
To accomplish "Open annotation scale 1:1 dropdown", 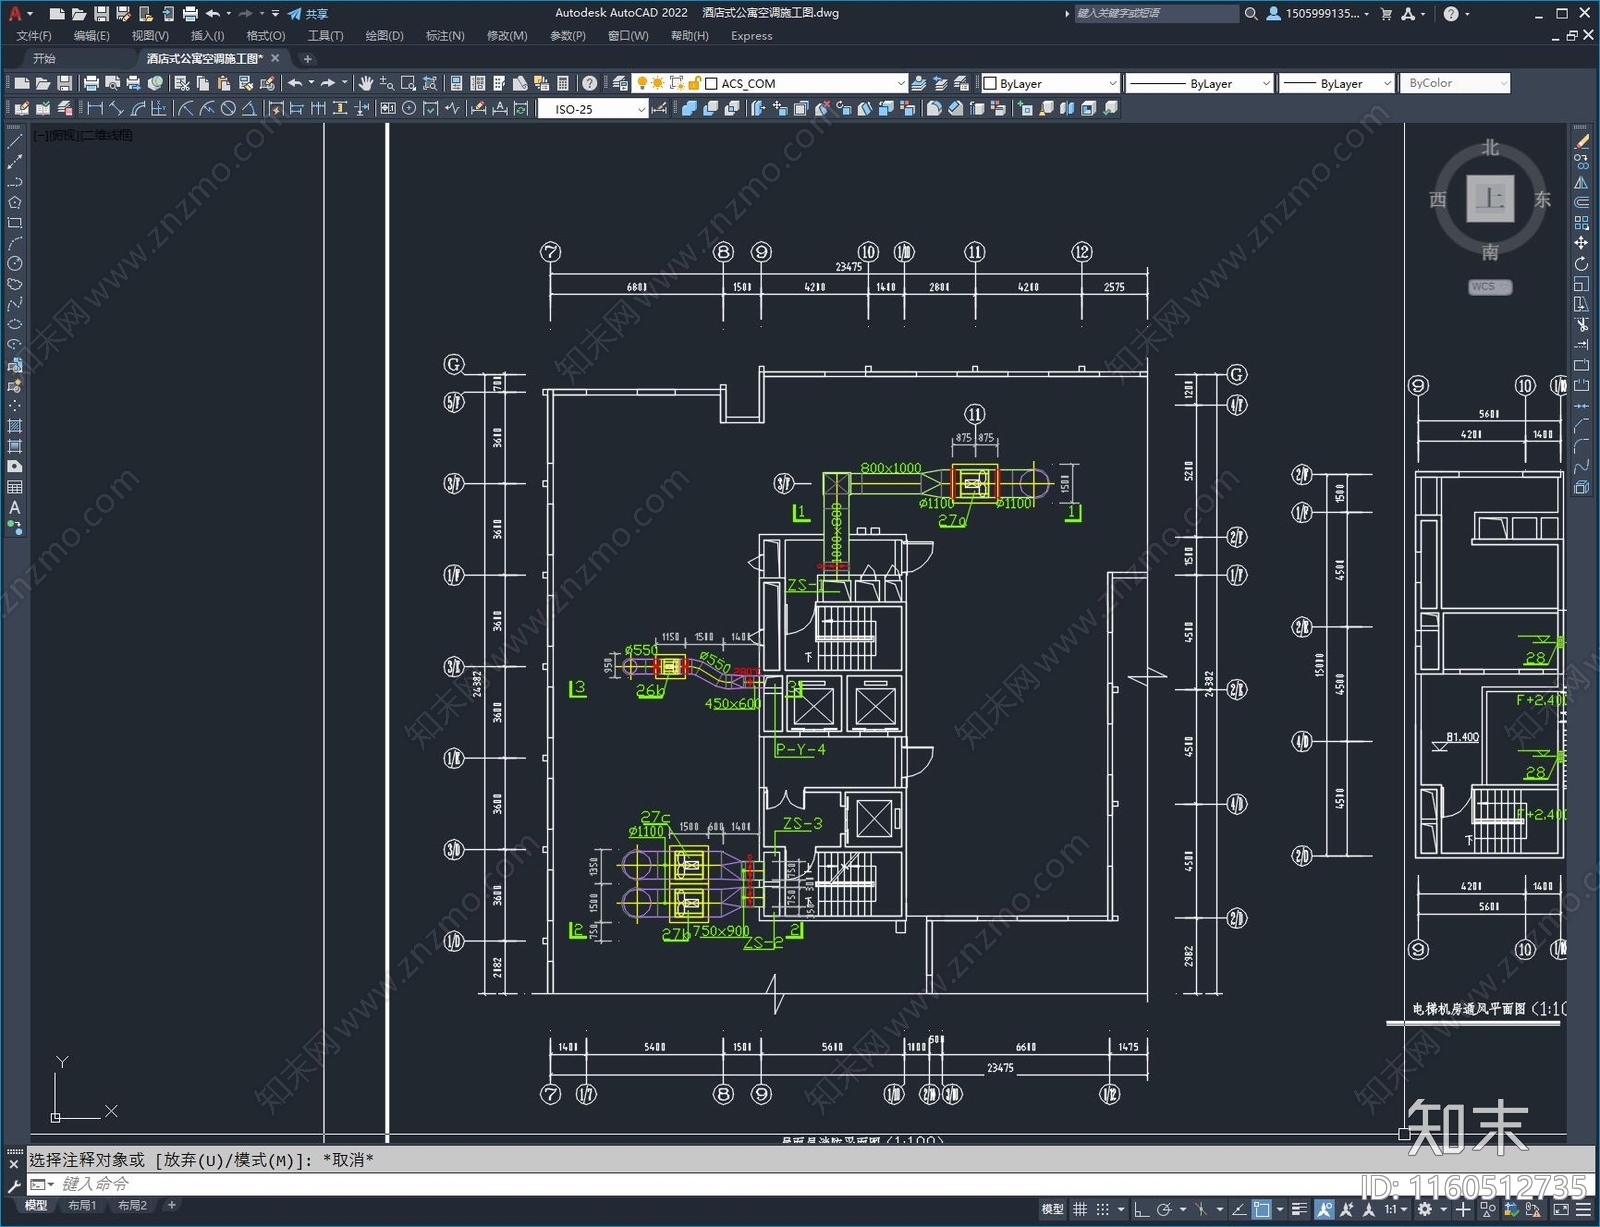I will [1396, 1209].
